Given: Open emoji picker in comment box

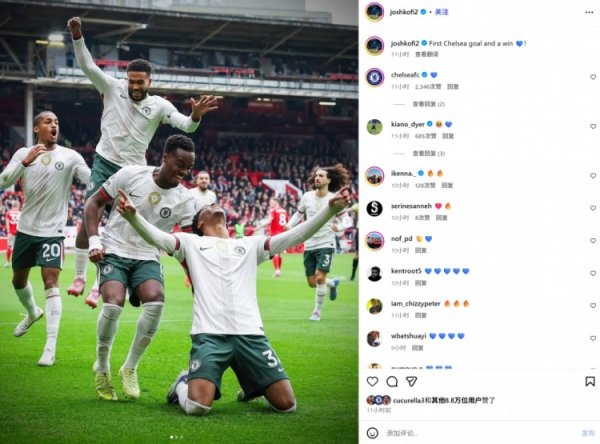Looking at the screenshot, I should pyautogui.click(x=372, y=433).
